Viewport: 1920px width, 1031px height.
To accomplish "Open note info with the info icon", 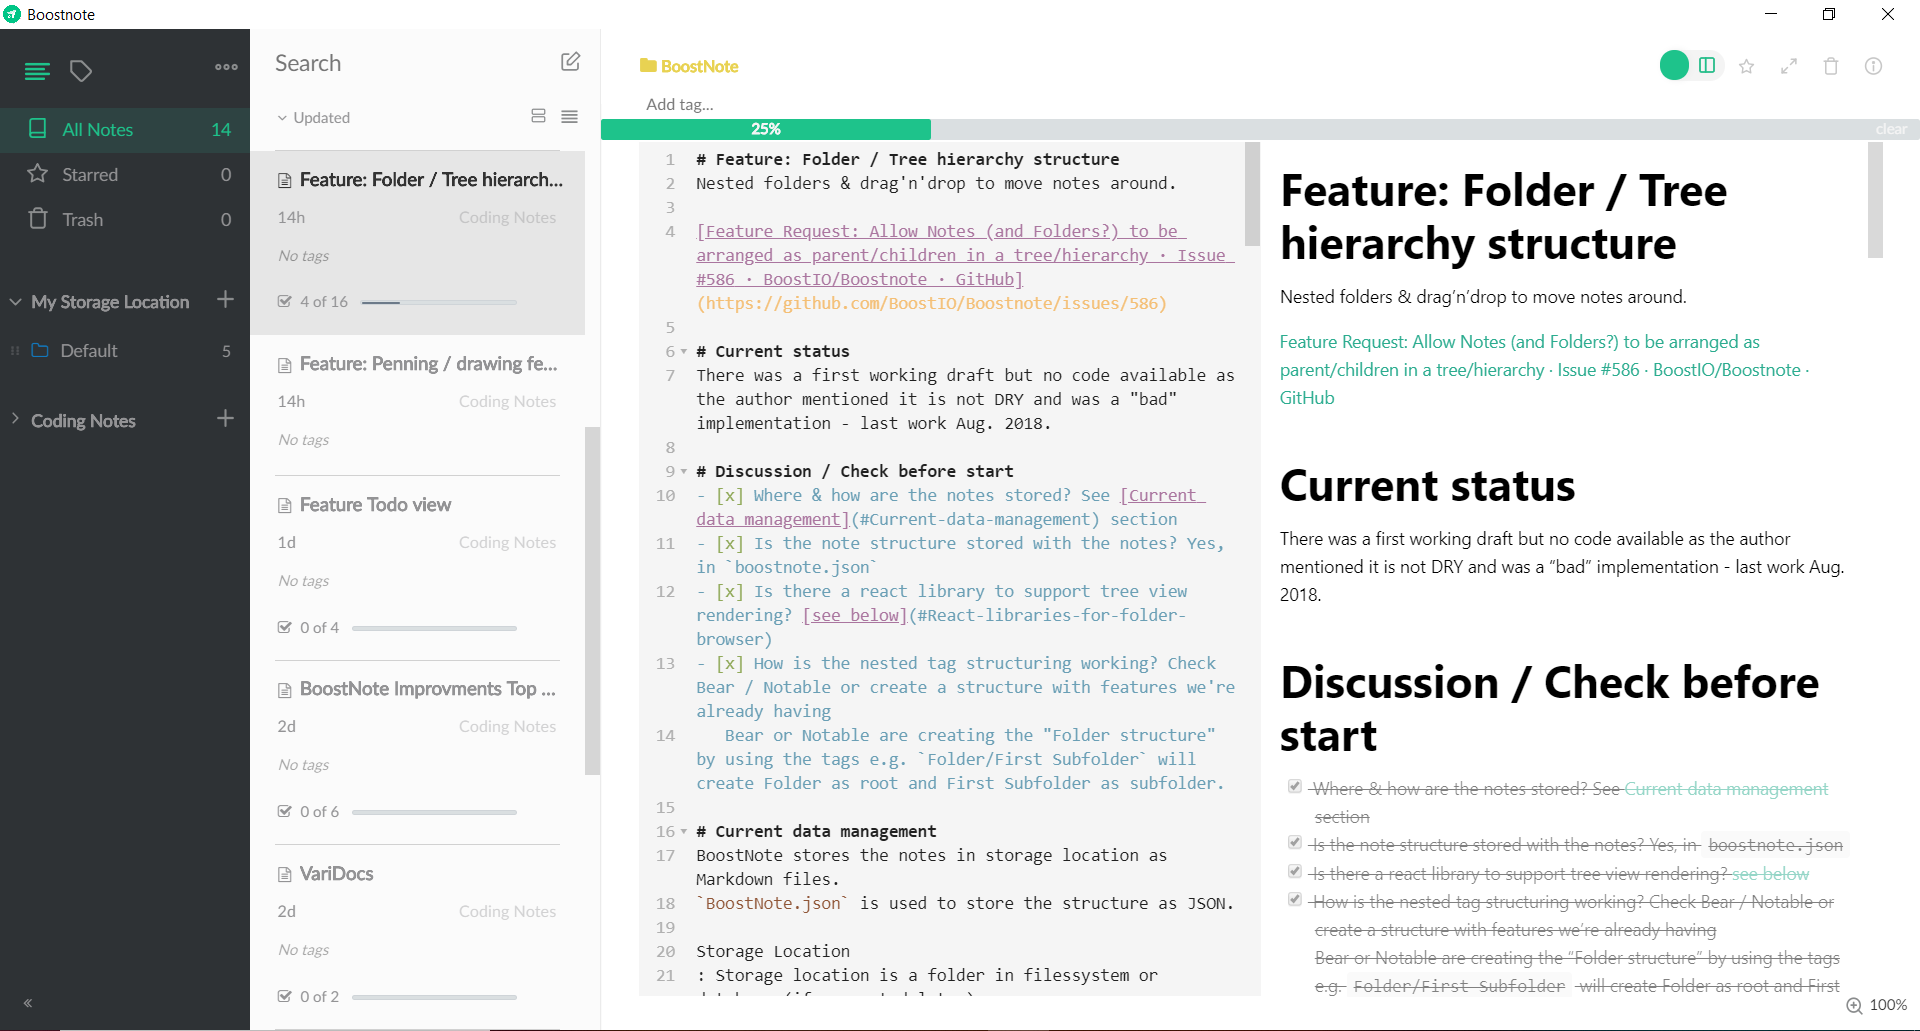I will click(1874, 66).
